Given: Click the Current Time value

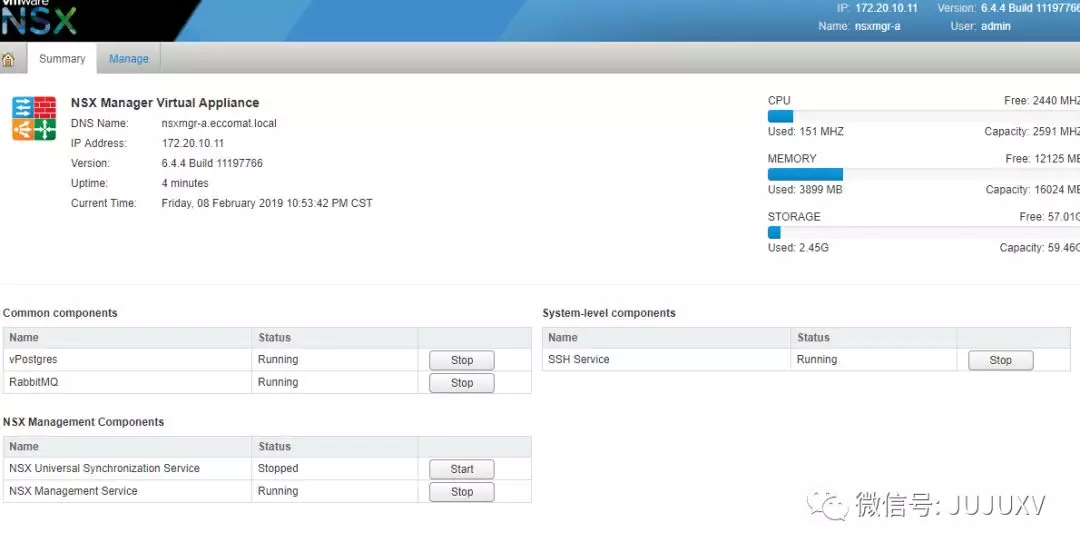Looking at the screenshot, I should 267,203.
